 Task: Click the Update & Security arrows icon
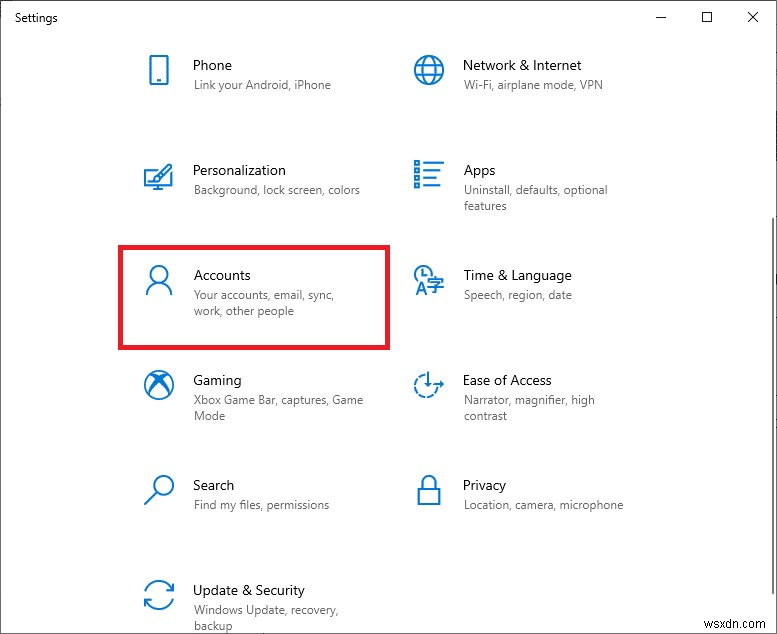point(158,595)
